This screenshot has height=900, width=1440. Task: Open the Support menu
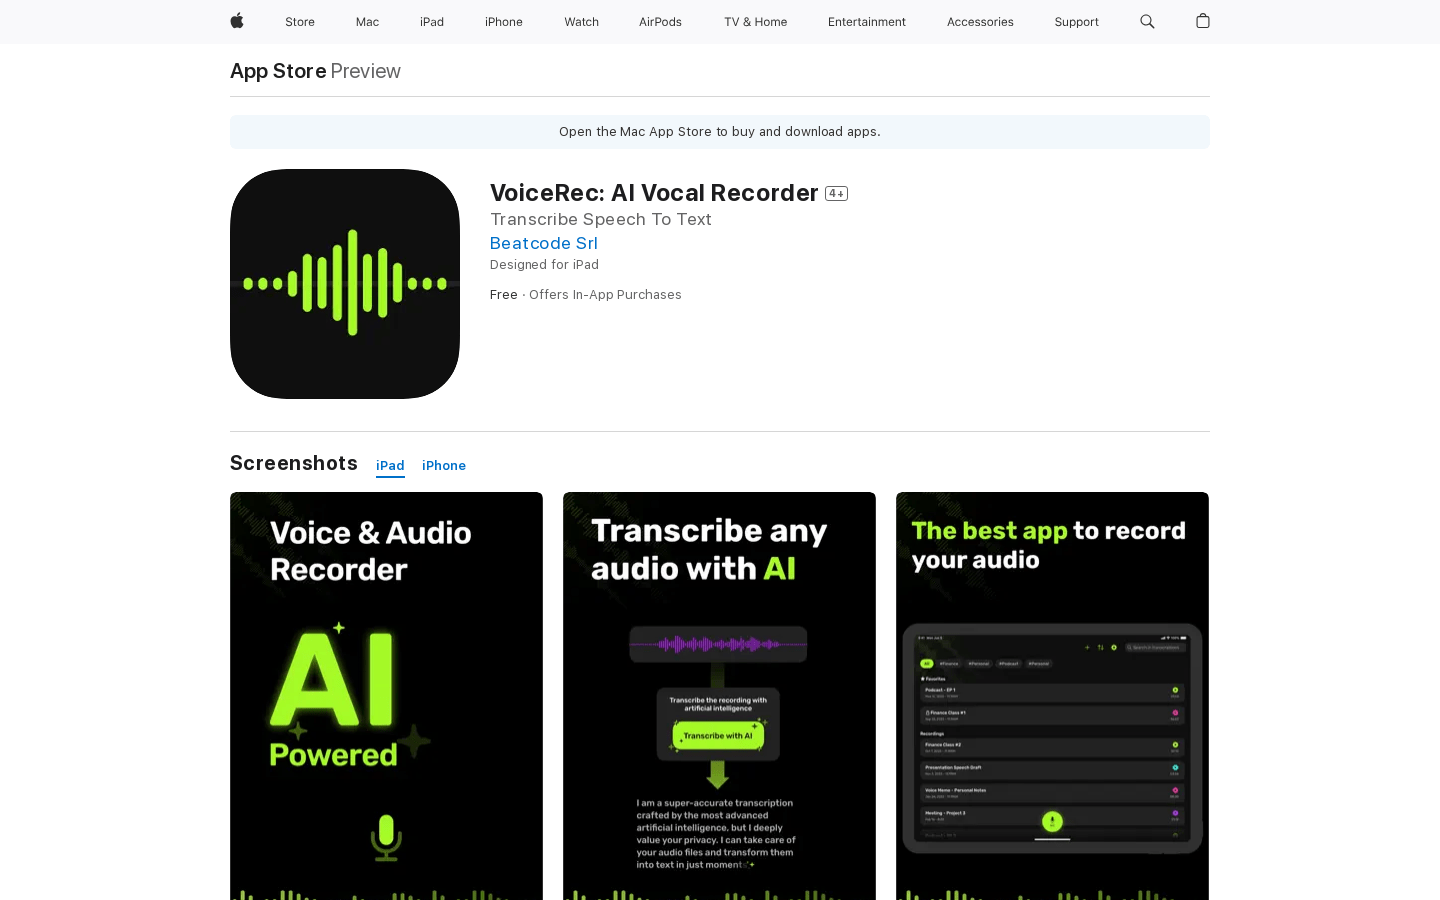coord(1076,21)
